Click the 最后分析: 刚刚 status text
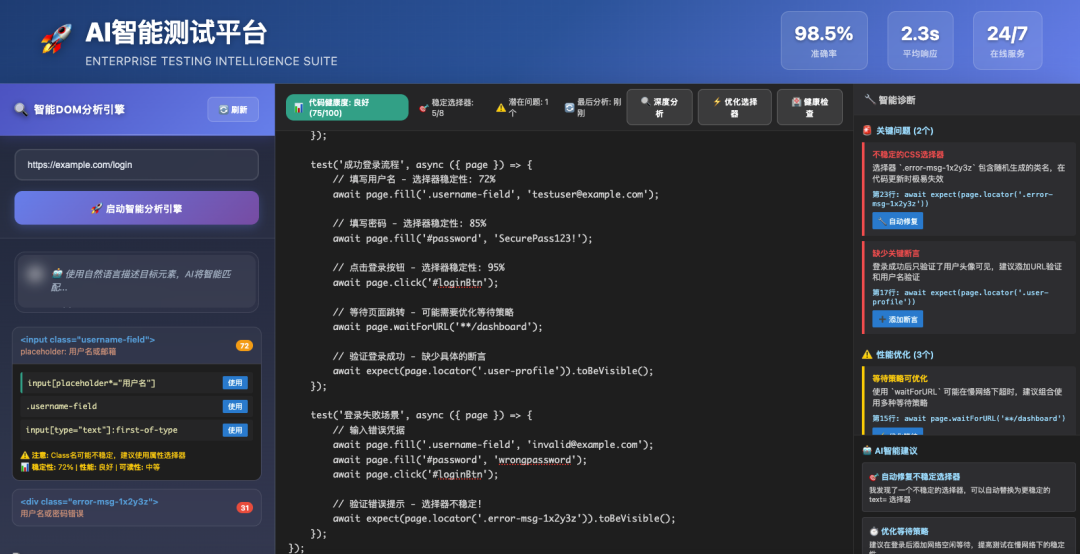1080x554 pixels. (x=593, y=107)
